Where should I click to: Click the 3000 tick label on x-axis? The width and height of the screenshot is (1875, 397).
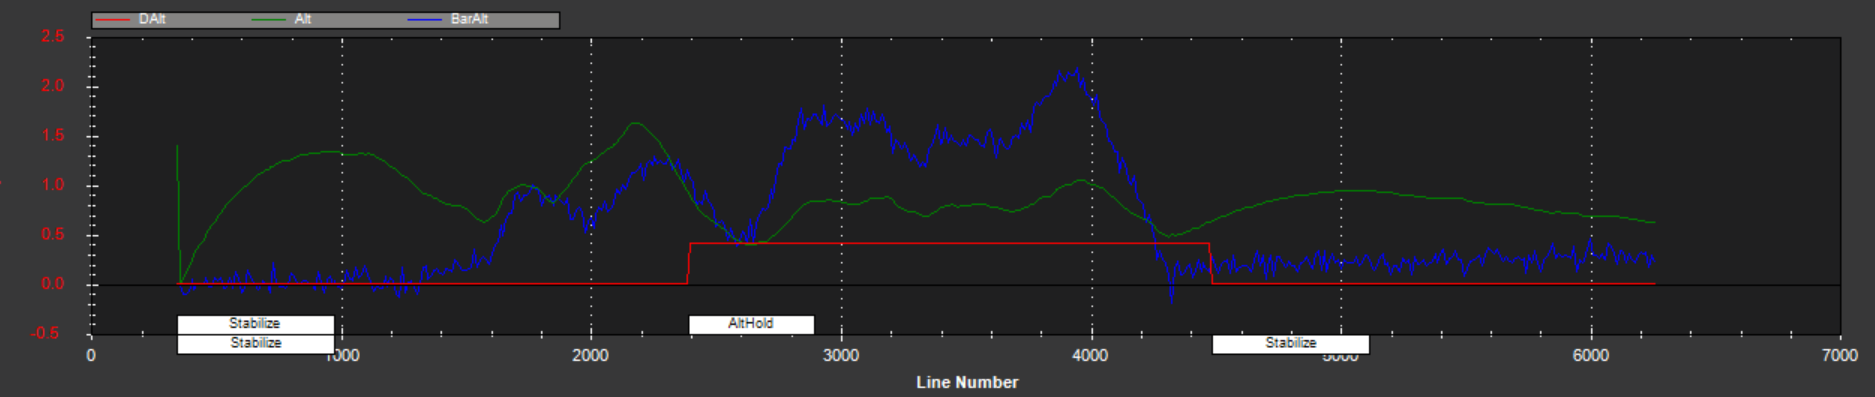point(841,356)
